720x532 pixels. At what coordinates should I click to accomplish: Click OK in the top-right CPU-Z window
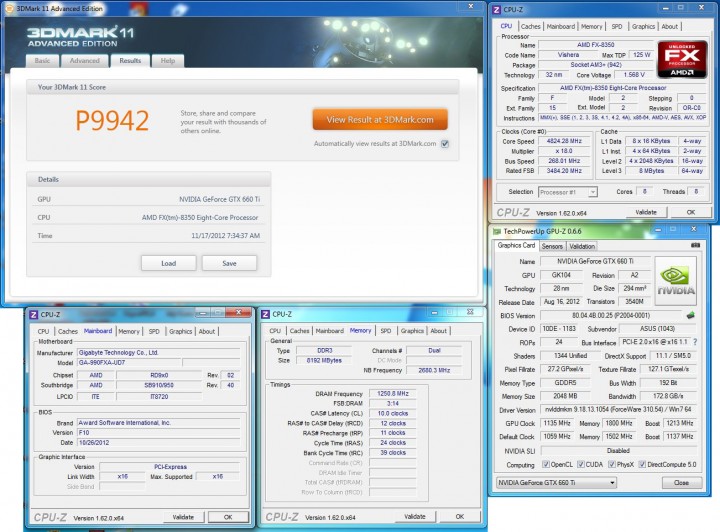(691, 213)
